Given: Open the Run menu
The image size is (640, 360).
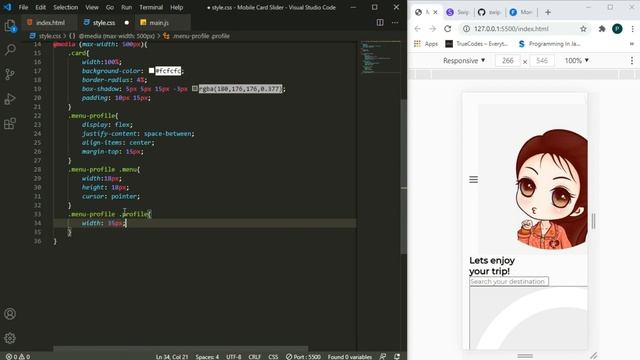Looking at the screenshot, I should [x=127, y=7].
